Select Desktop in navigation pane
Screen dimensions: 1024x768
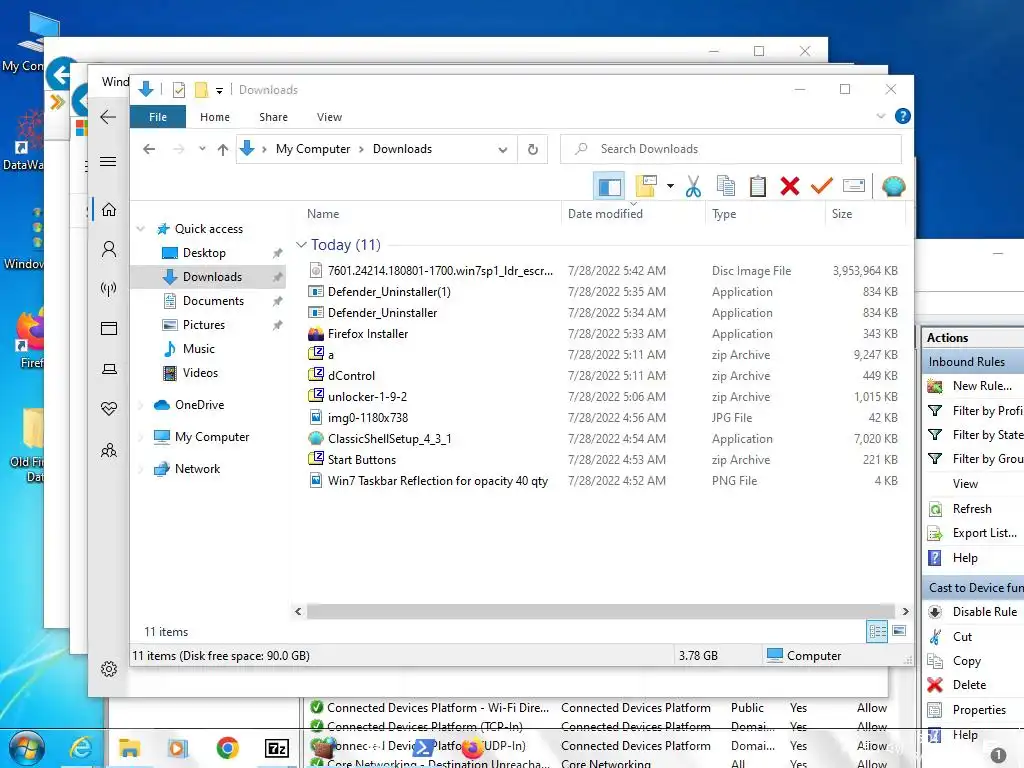click(x=204, y=253)
